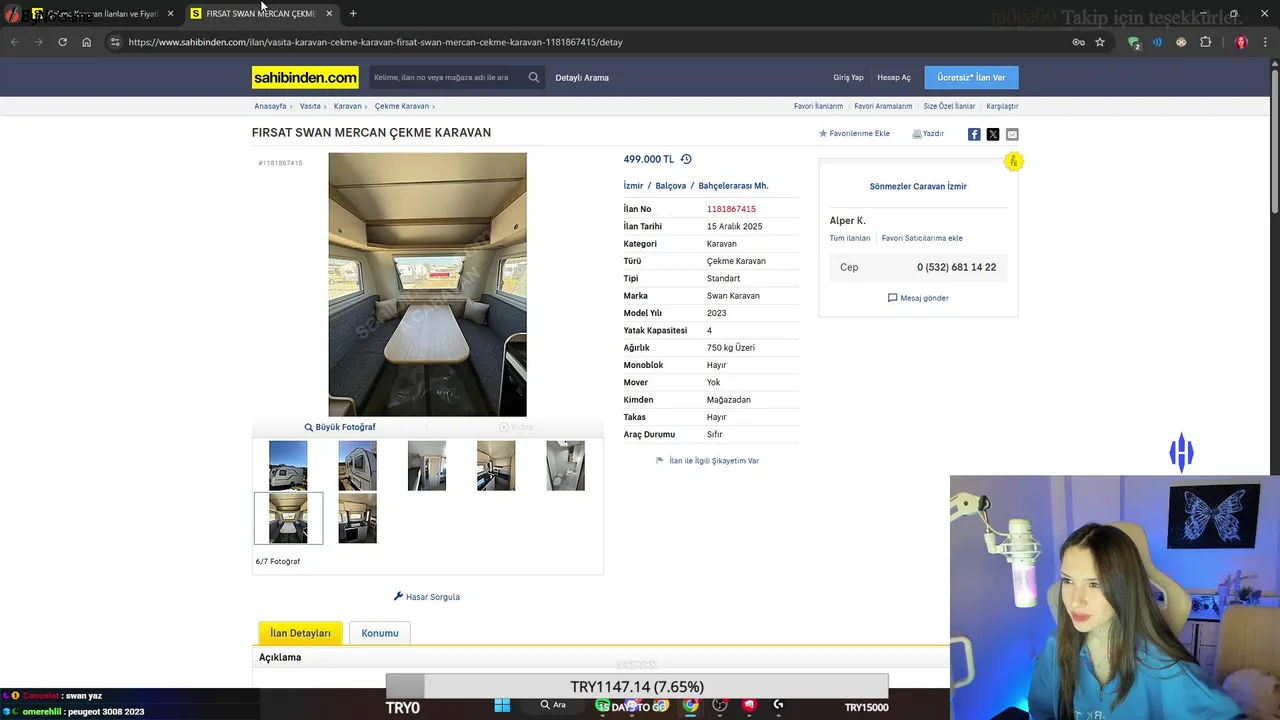This screenshot has width=1280, height=720.
Task: Open the Sönmezler Caravan İzmir store
Action: click(918, 187)
